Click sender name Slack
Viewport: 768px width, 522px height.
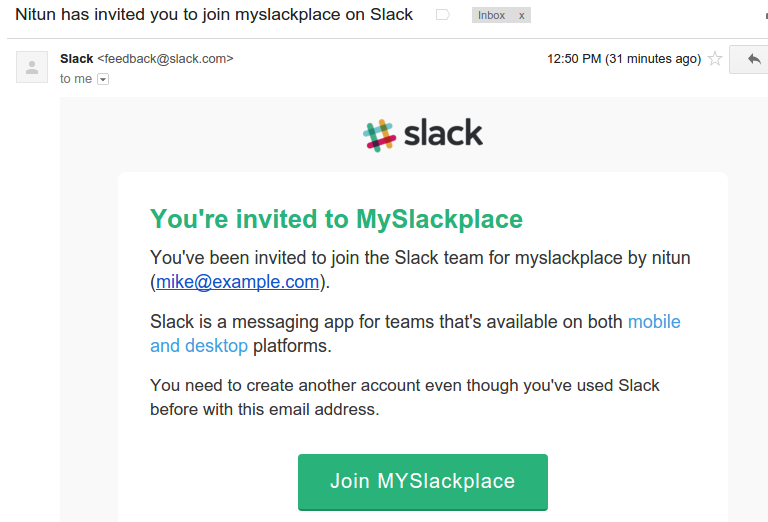(x=77, y=59)
